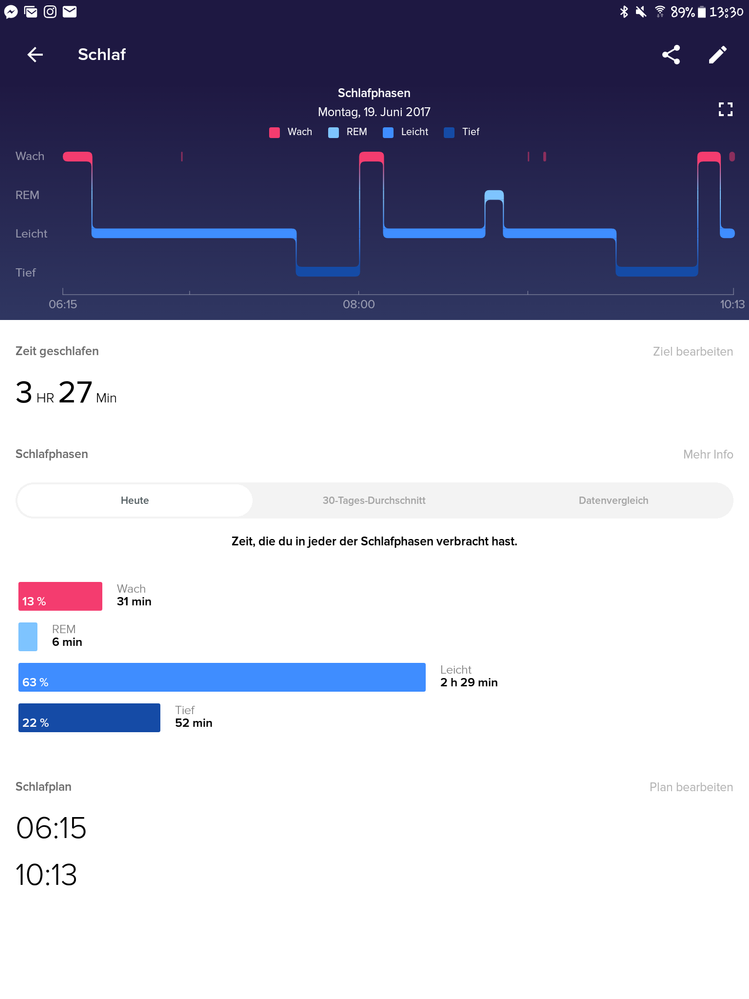Share the sleep data
Image resolution: width=749 pixels, height=999 pixels.
pos(671,55)
